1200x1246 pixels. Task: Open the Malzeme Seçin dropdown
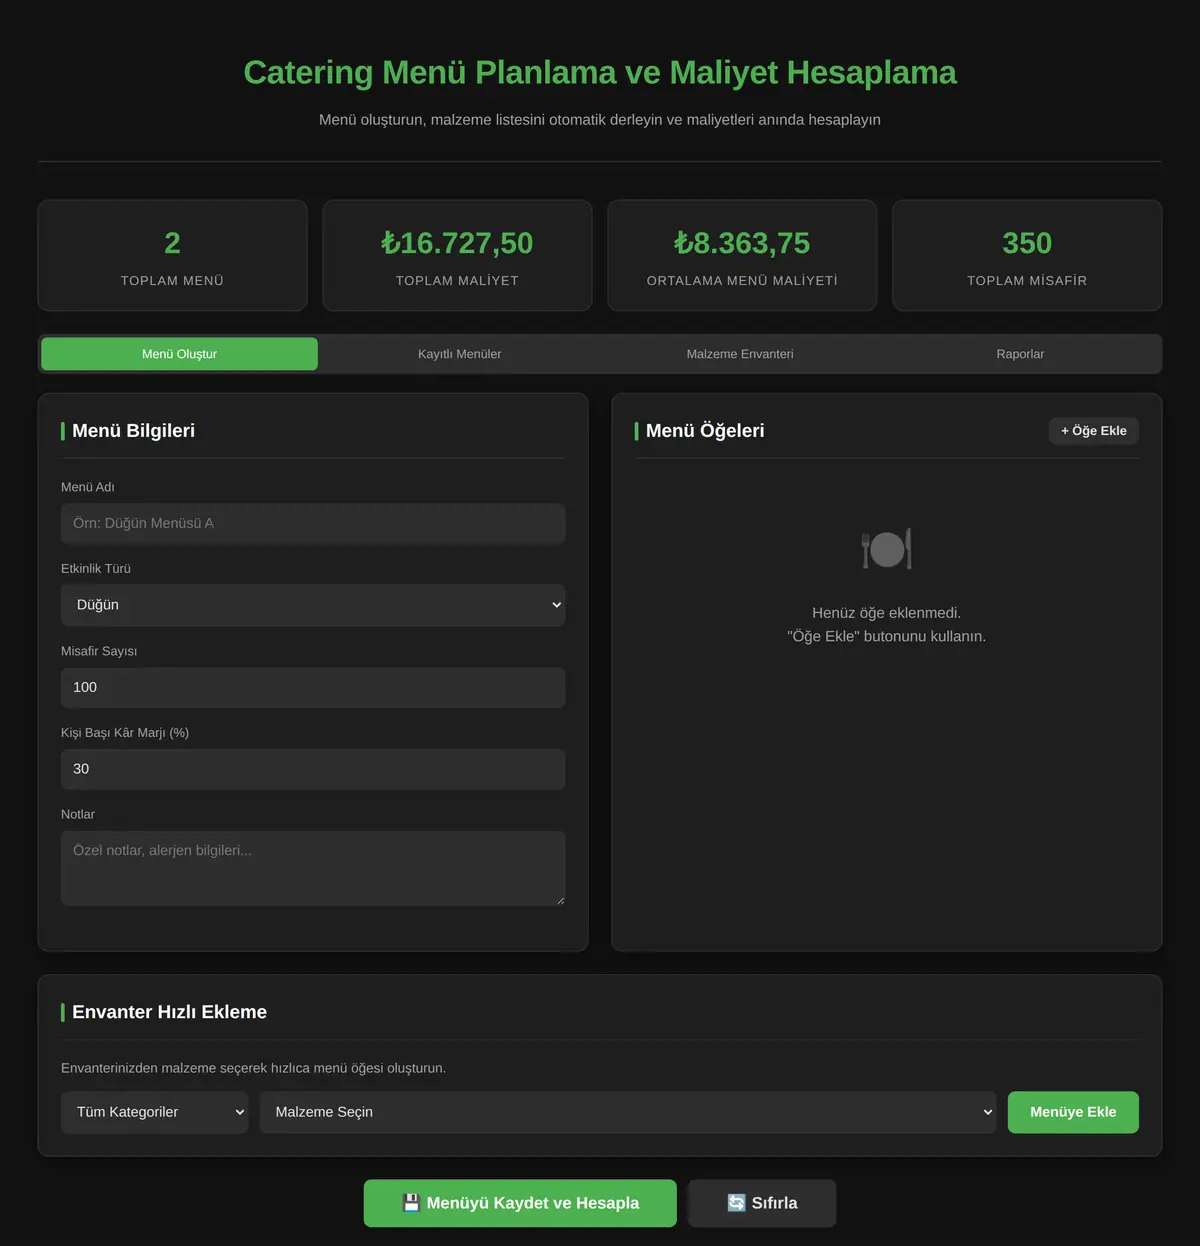pyautogui.click(x=628, y=1112)
